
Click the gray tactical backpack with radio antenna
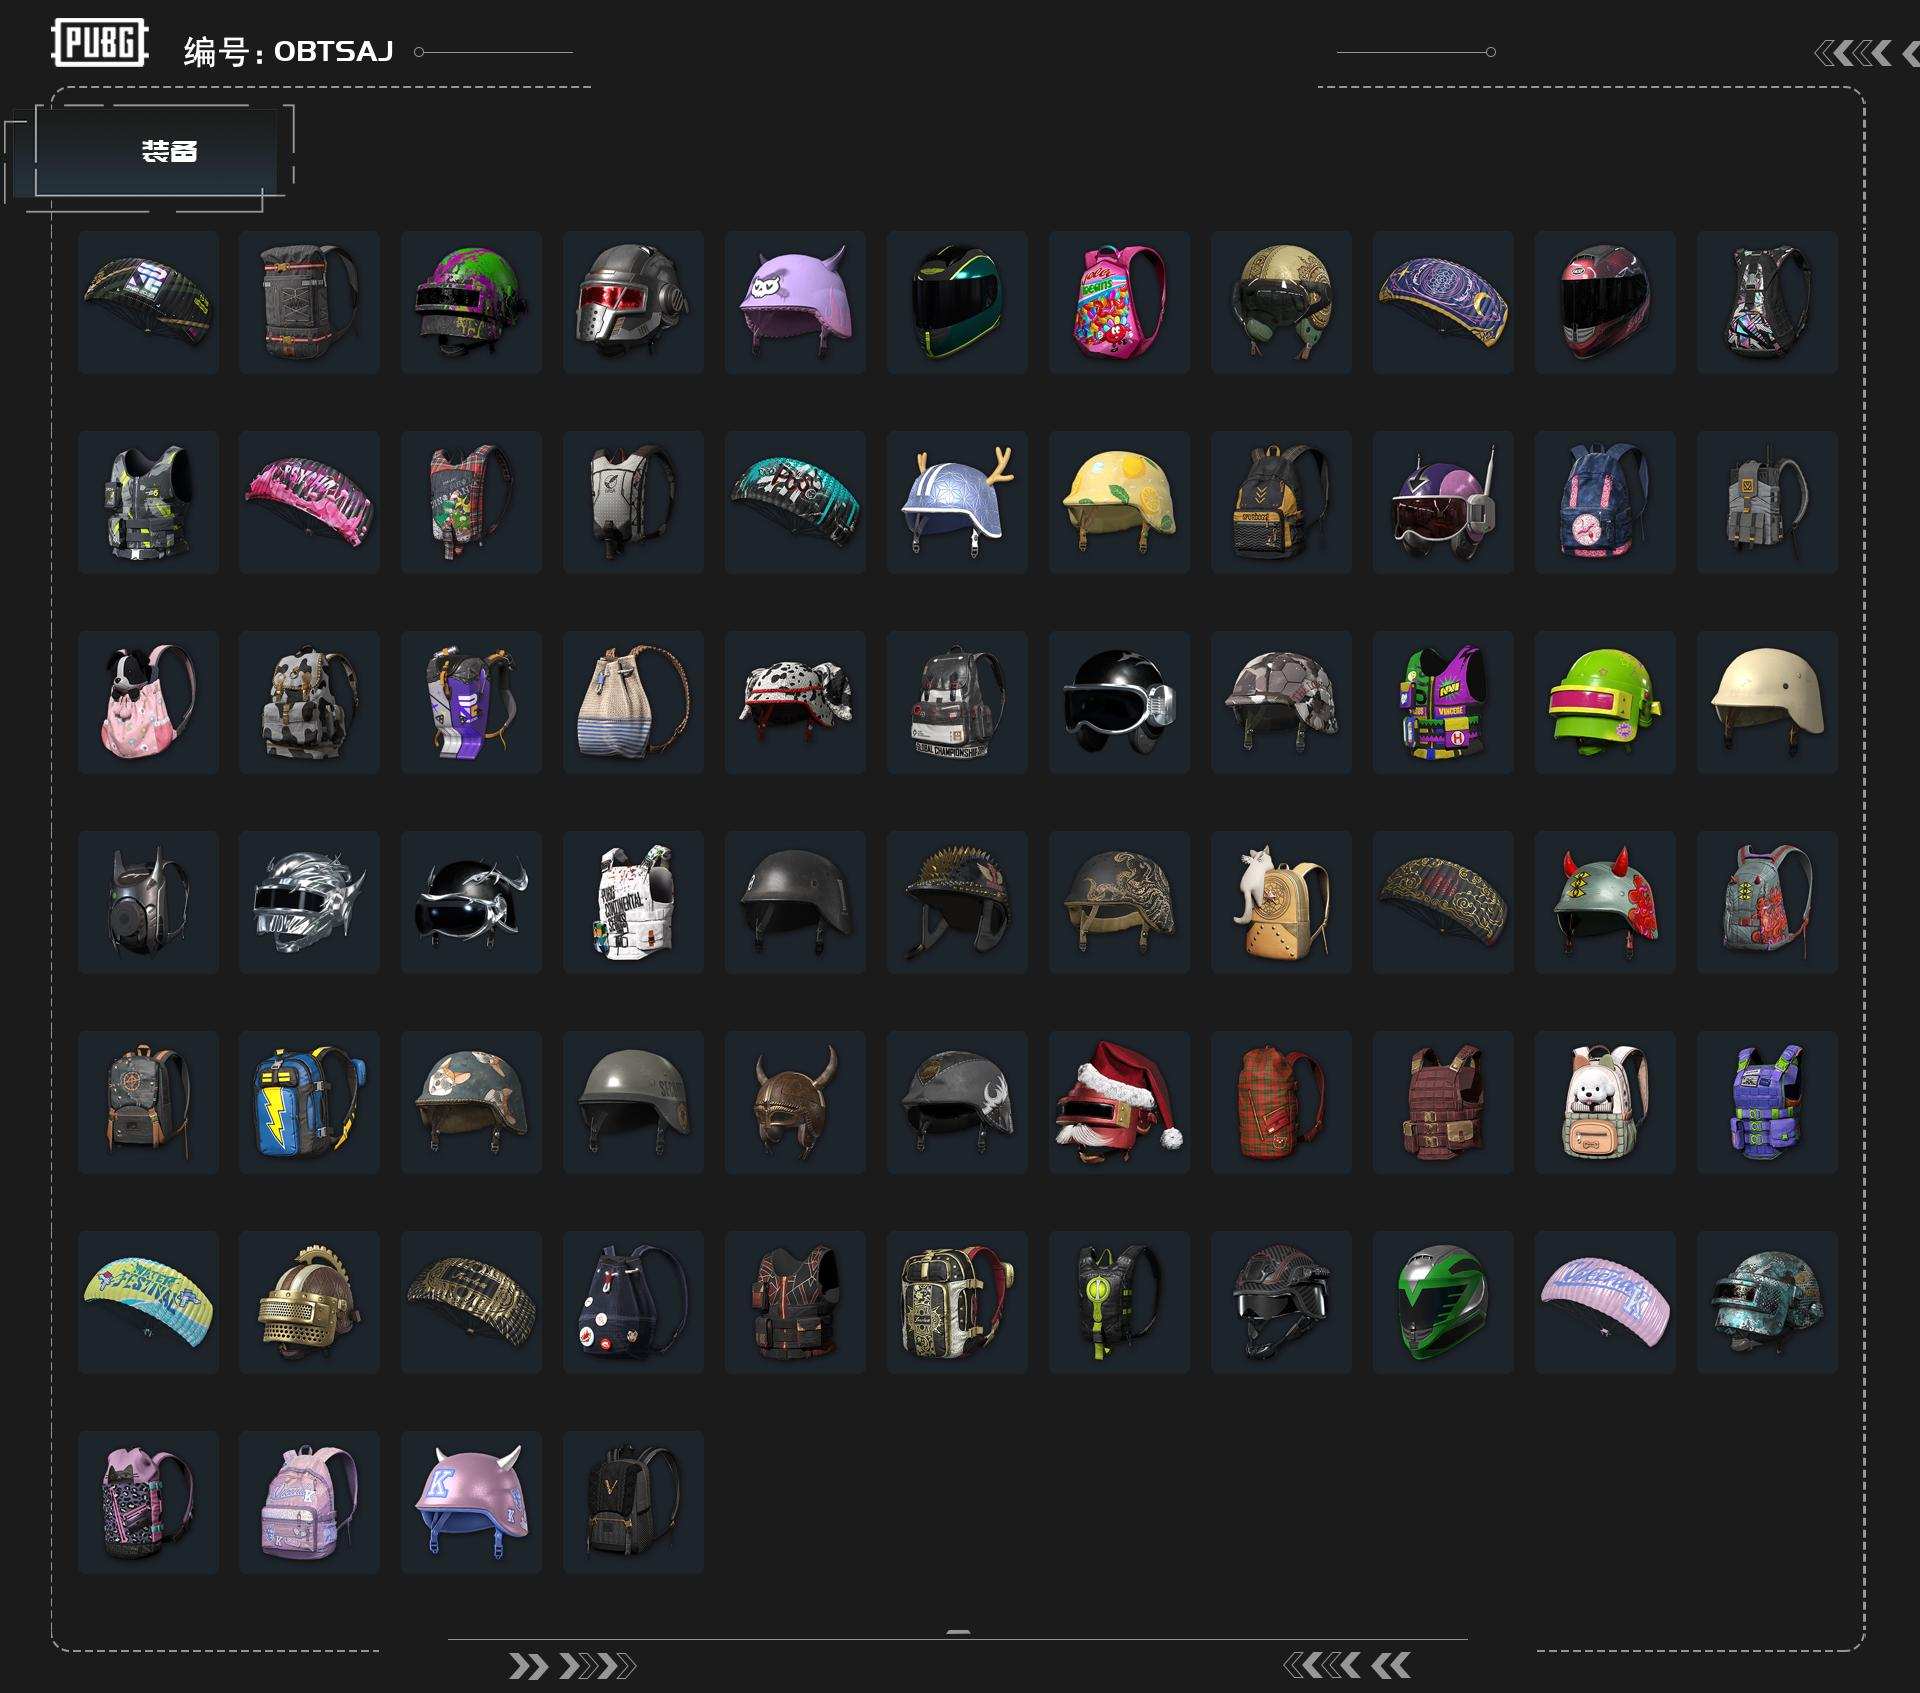click(x=1767, y=502)
